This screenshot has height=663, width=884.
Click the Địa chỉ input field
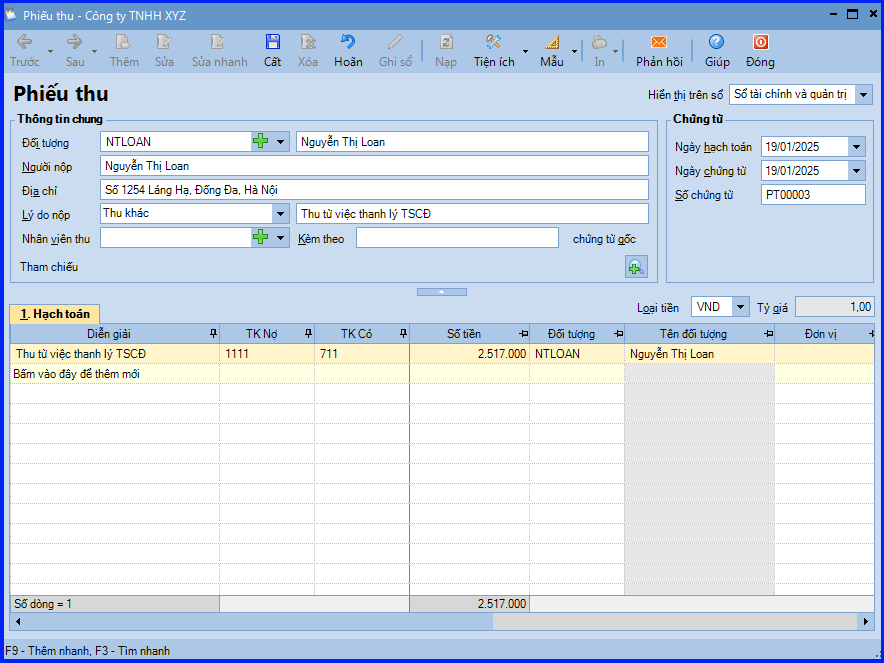click(x=374, y=189)
